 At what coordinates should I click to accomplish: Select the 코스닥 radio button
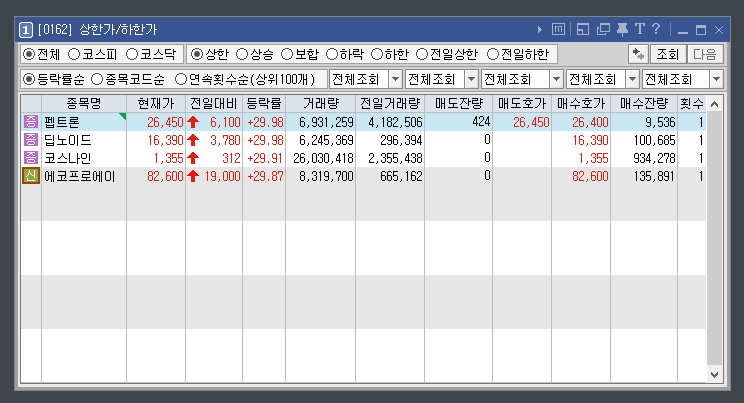point(131,54)
